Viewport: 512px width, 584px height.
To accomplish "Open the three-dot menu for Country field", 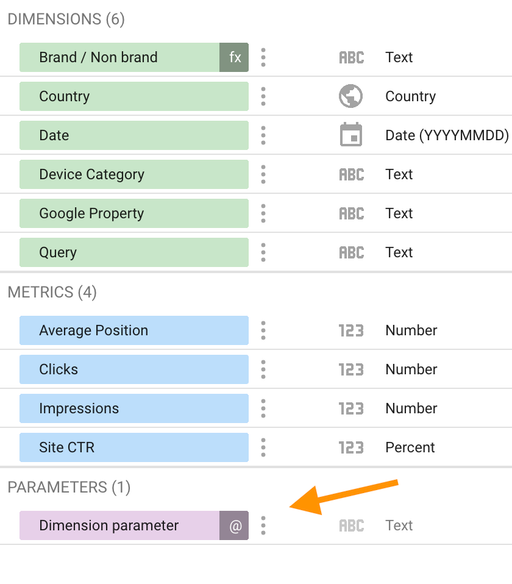I will pyautogui.click(x=263, y=96).
